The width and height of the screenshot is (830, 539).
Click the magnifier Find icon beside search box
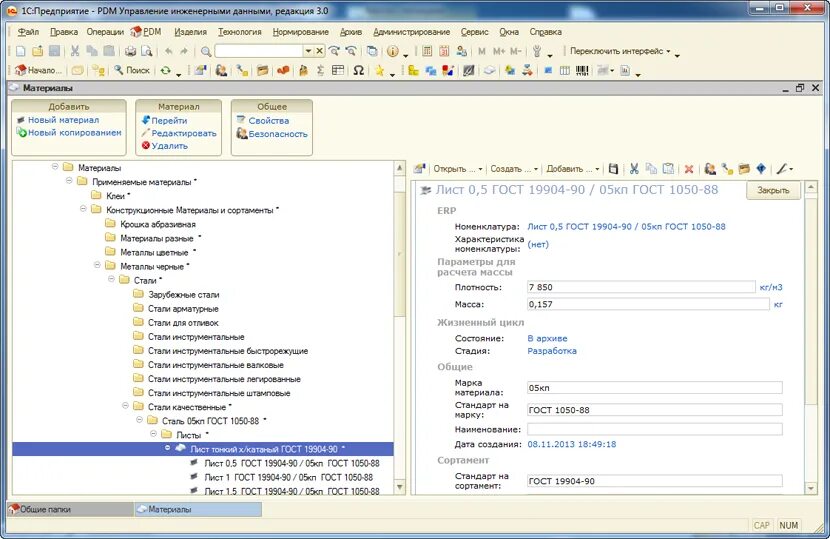[x=206, y=51]
